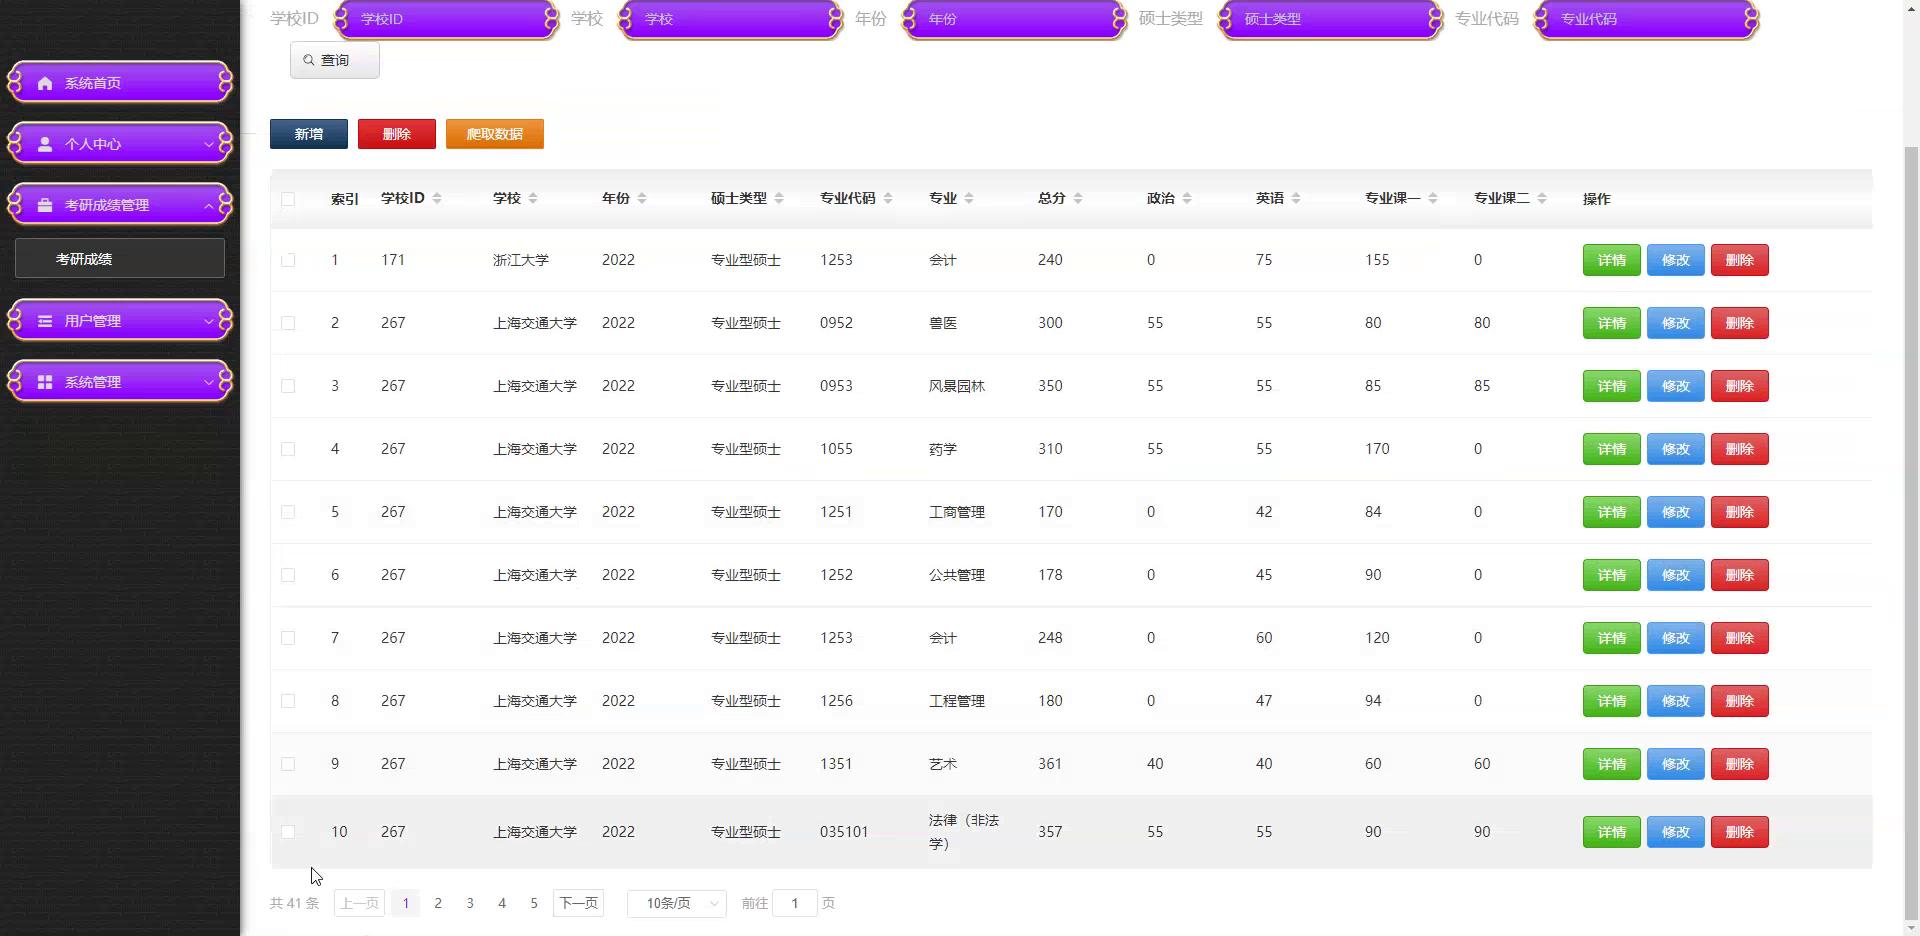Click the sort arrows for 总分 column

[x=1078, y=198]
